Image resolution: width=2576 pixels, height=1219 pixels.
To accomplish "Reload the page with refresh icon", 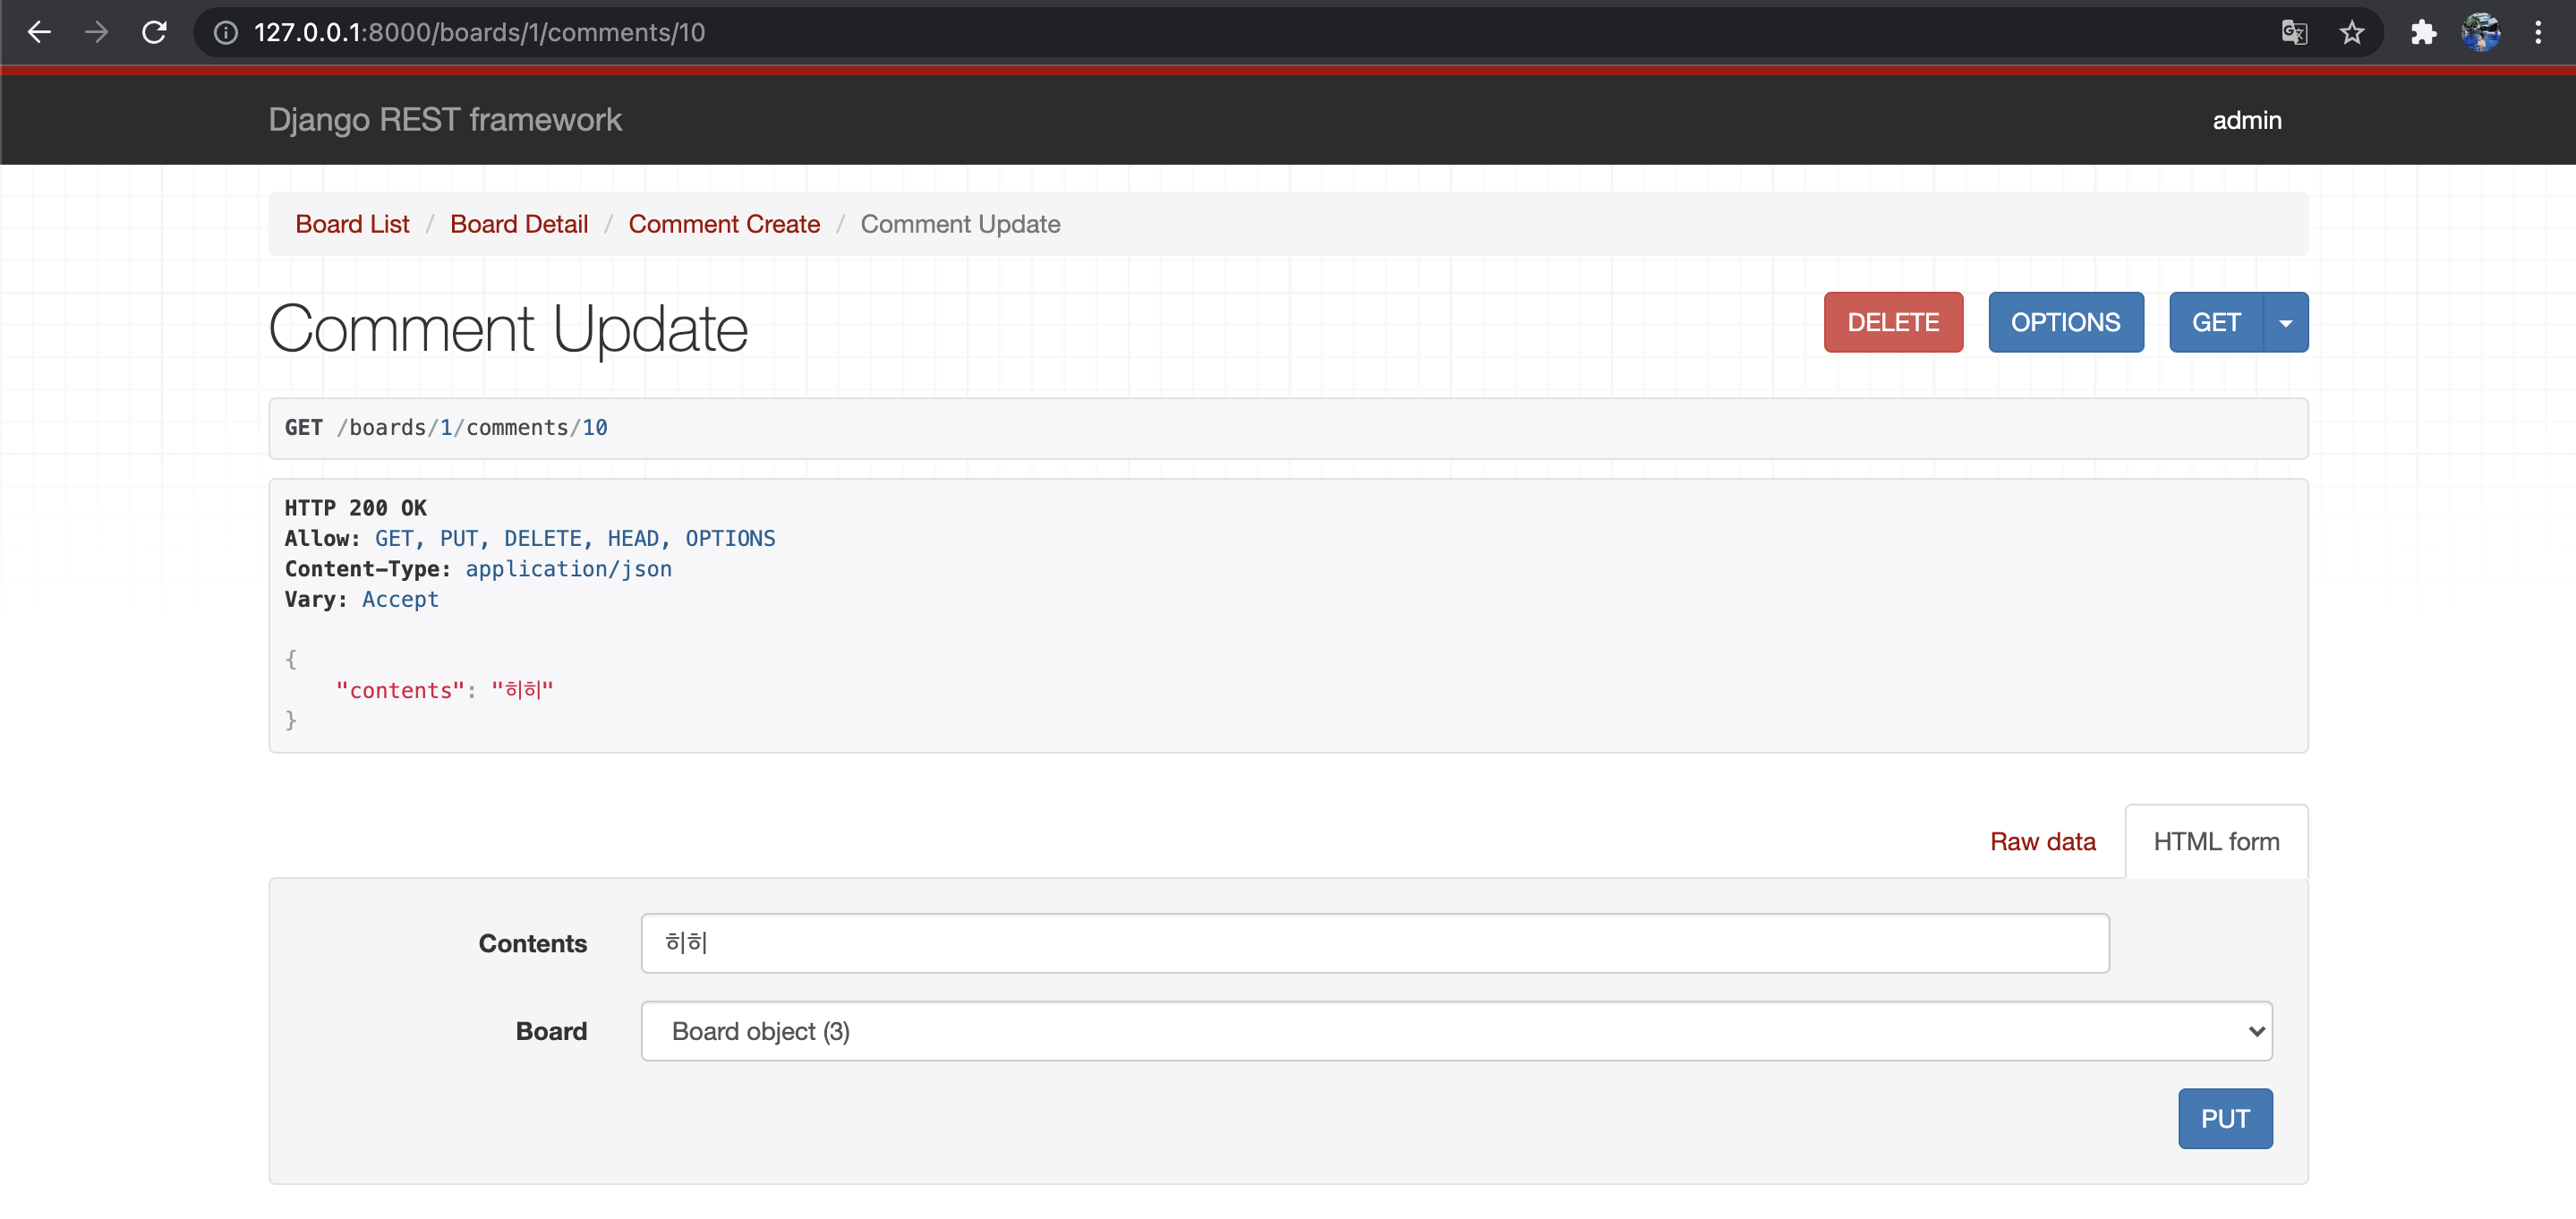I will point(154,32).
